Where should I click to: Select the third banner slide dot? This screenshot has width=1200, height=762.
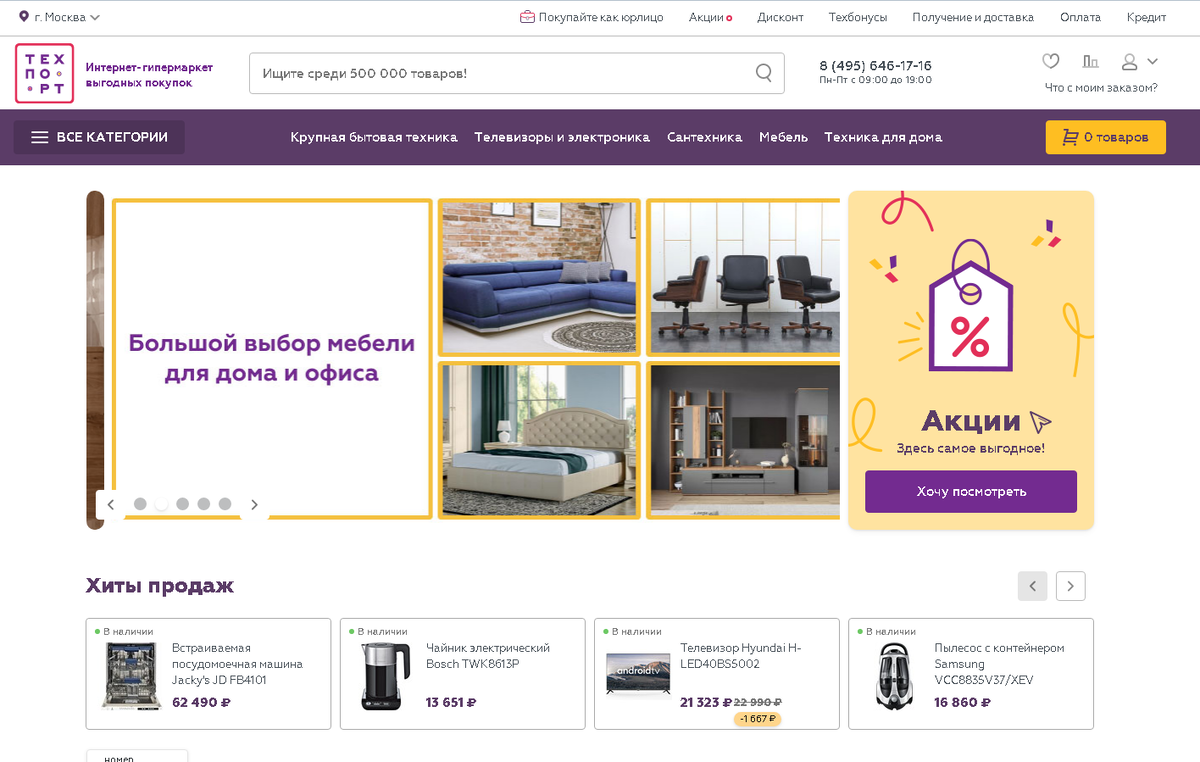point(182,504)
